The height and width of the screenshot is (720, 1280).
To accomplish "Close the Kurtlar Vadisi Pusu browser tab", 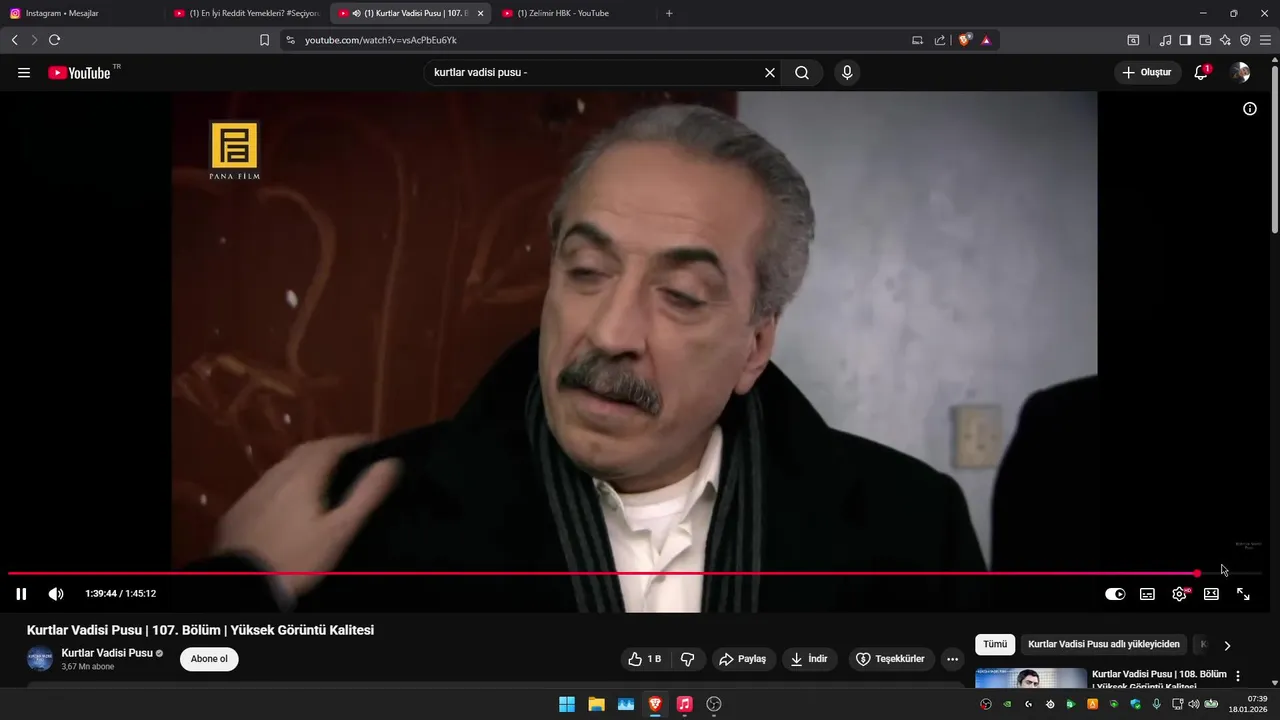I will click(480, 13).
